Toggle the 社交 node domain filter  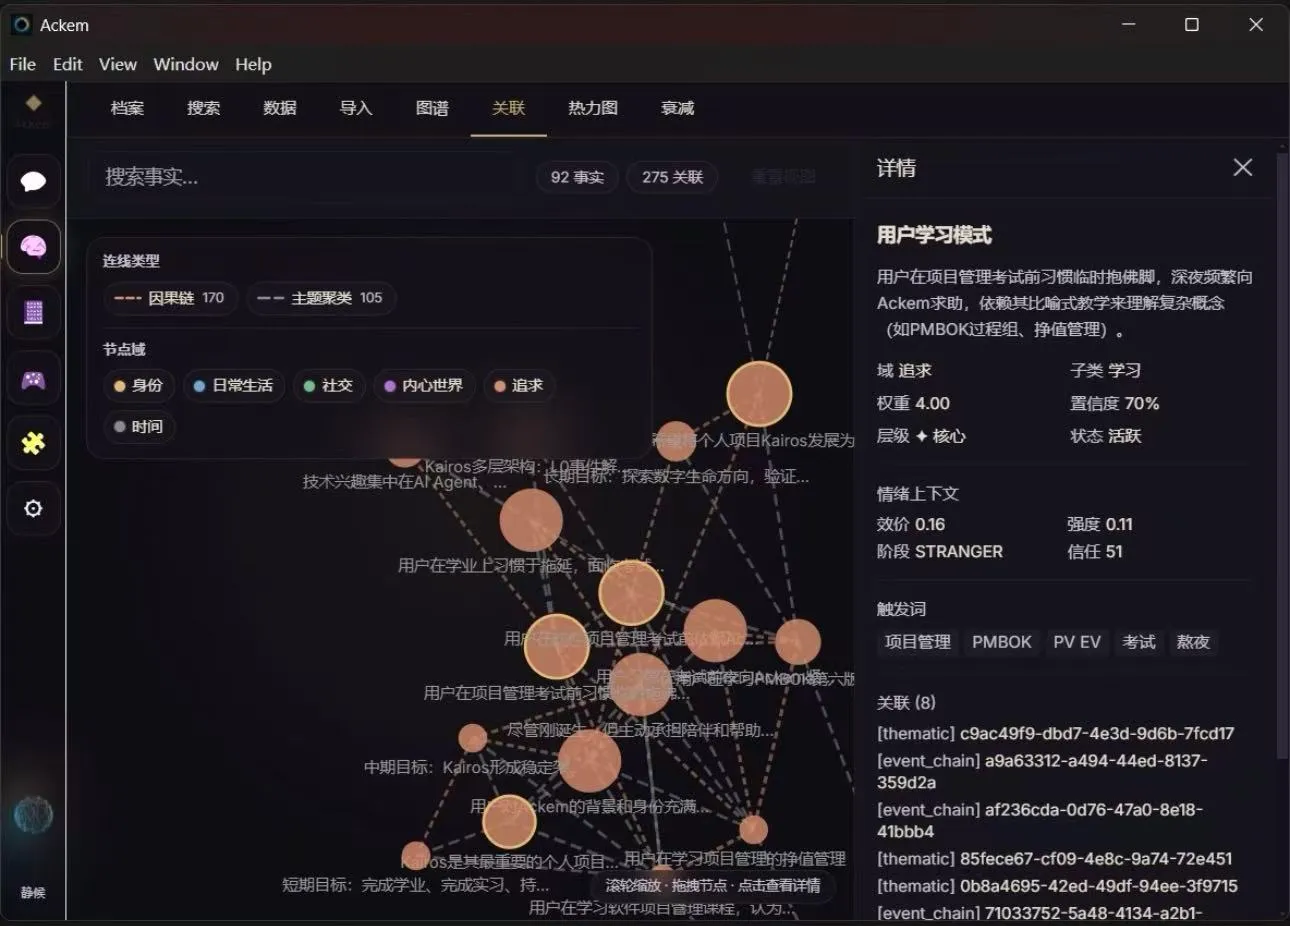328,386
